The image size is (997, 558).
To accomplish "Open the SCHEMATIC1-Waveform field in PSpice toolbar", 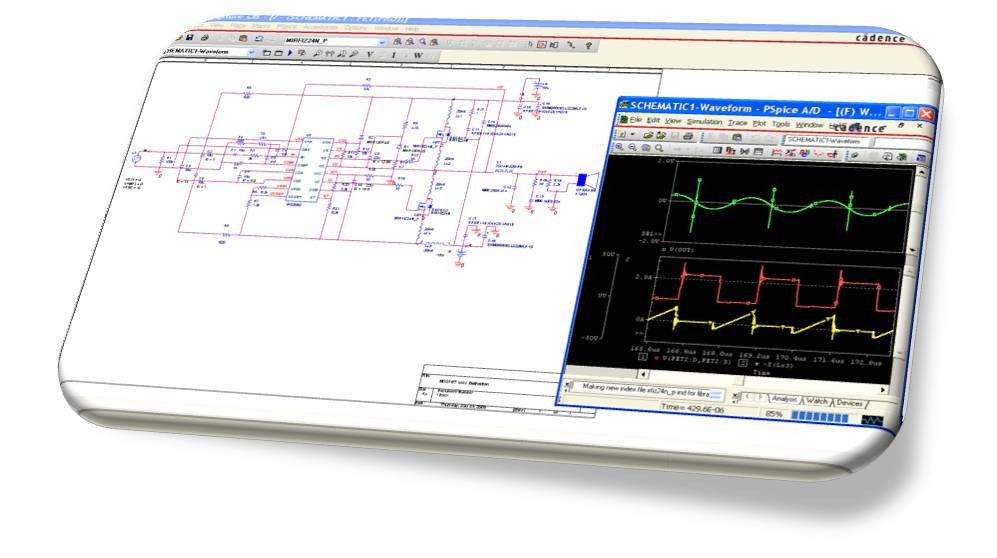I will 826,140.
